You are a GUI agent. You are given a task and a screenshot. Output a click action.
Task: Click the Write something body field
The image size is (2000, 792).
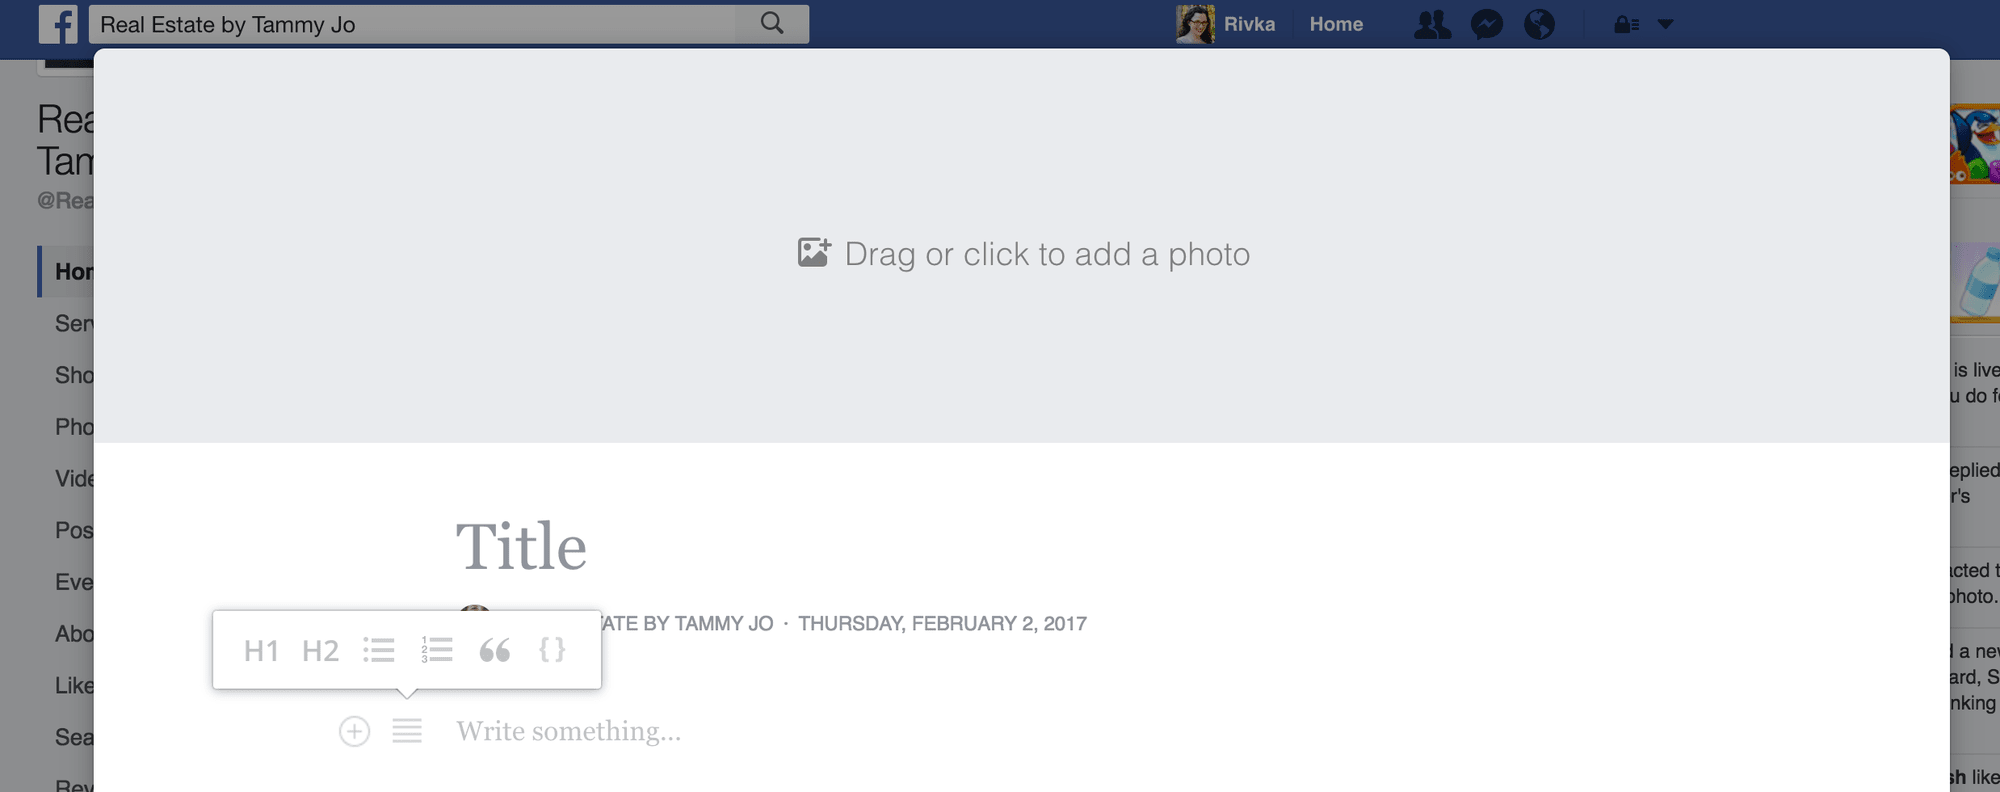tap(568, 731)
